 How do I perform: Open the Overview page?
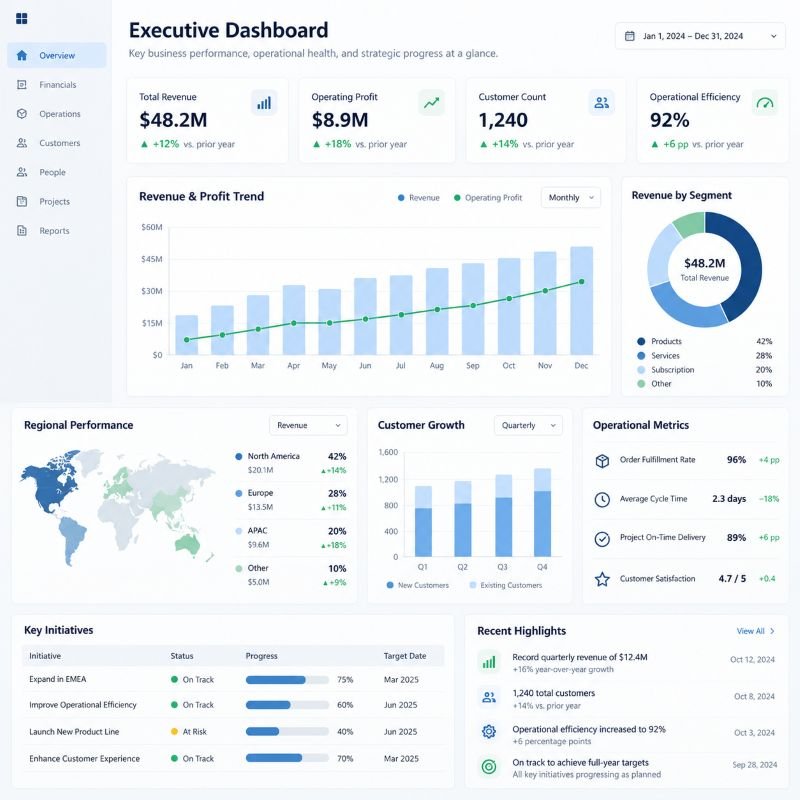click(x=57, y=55)
